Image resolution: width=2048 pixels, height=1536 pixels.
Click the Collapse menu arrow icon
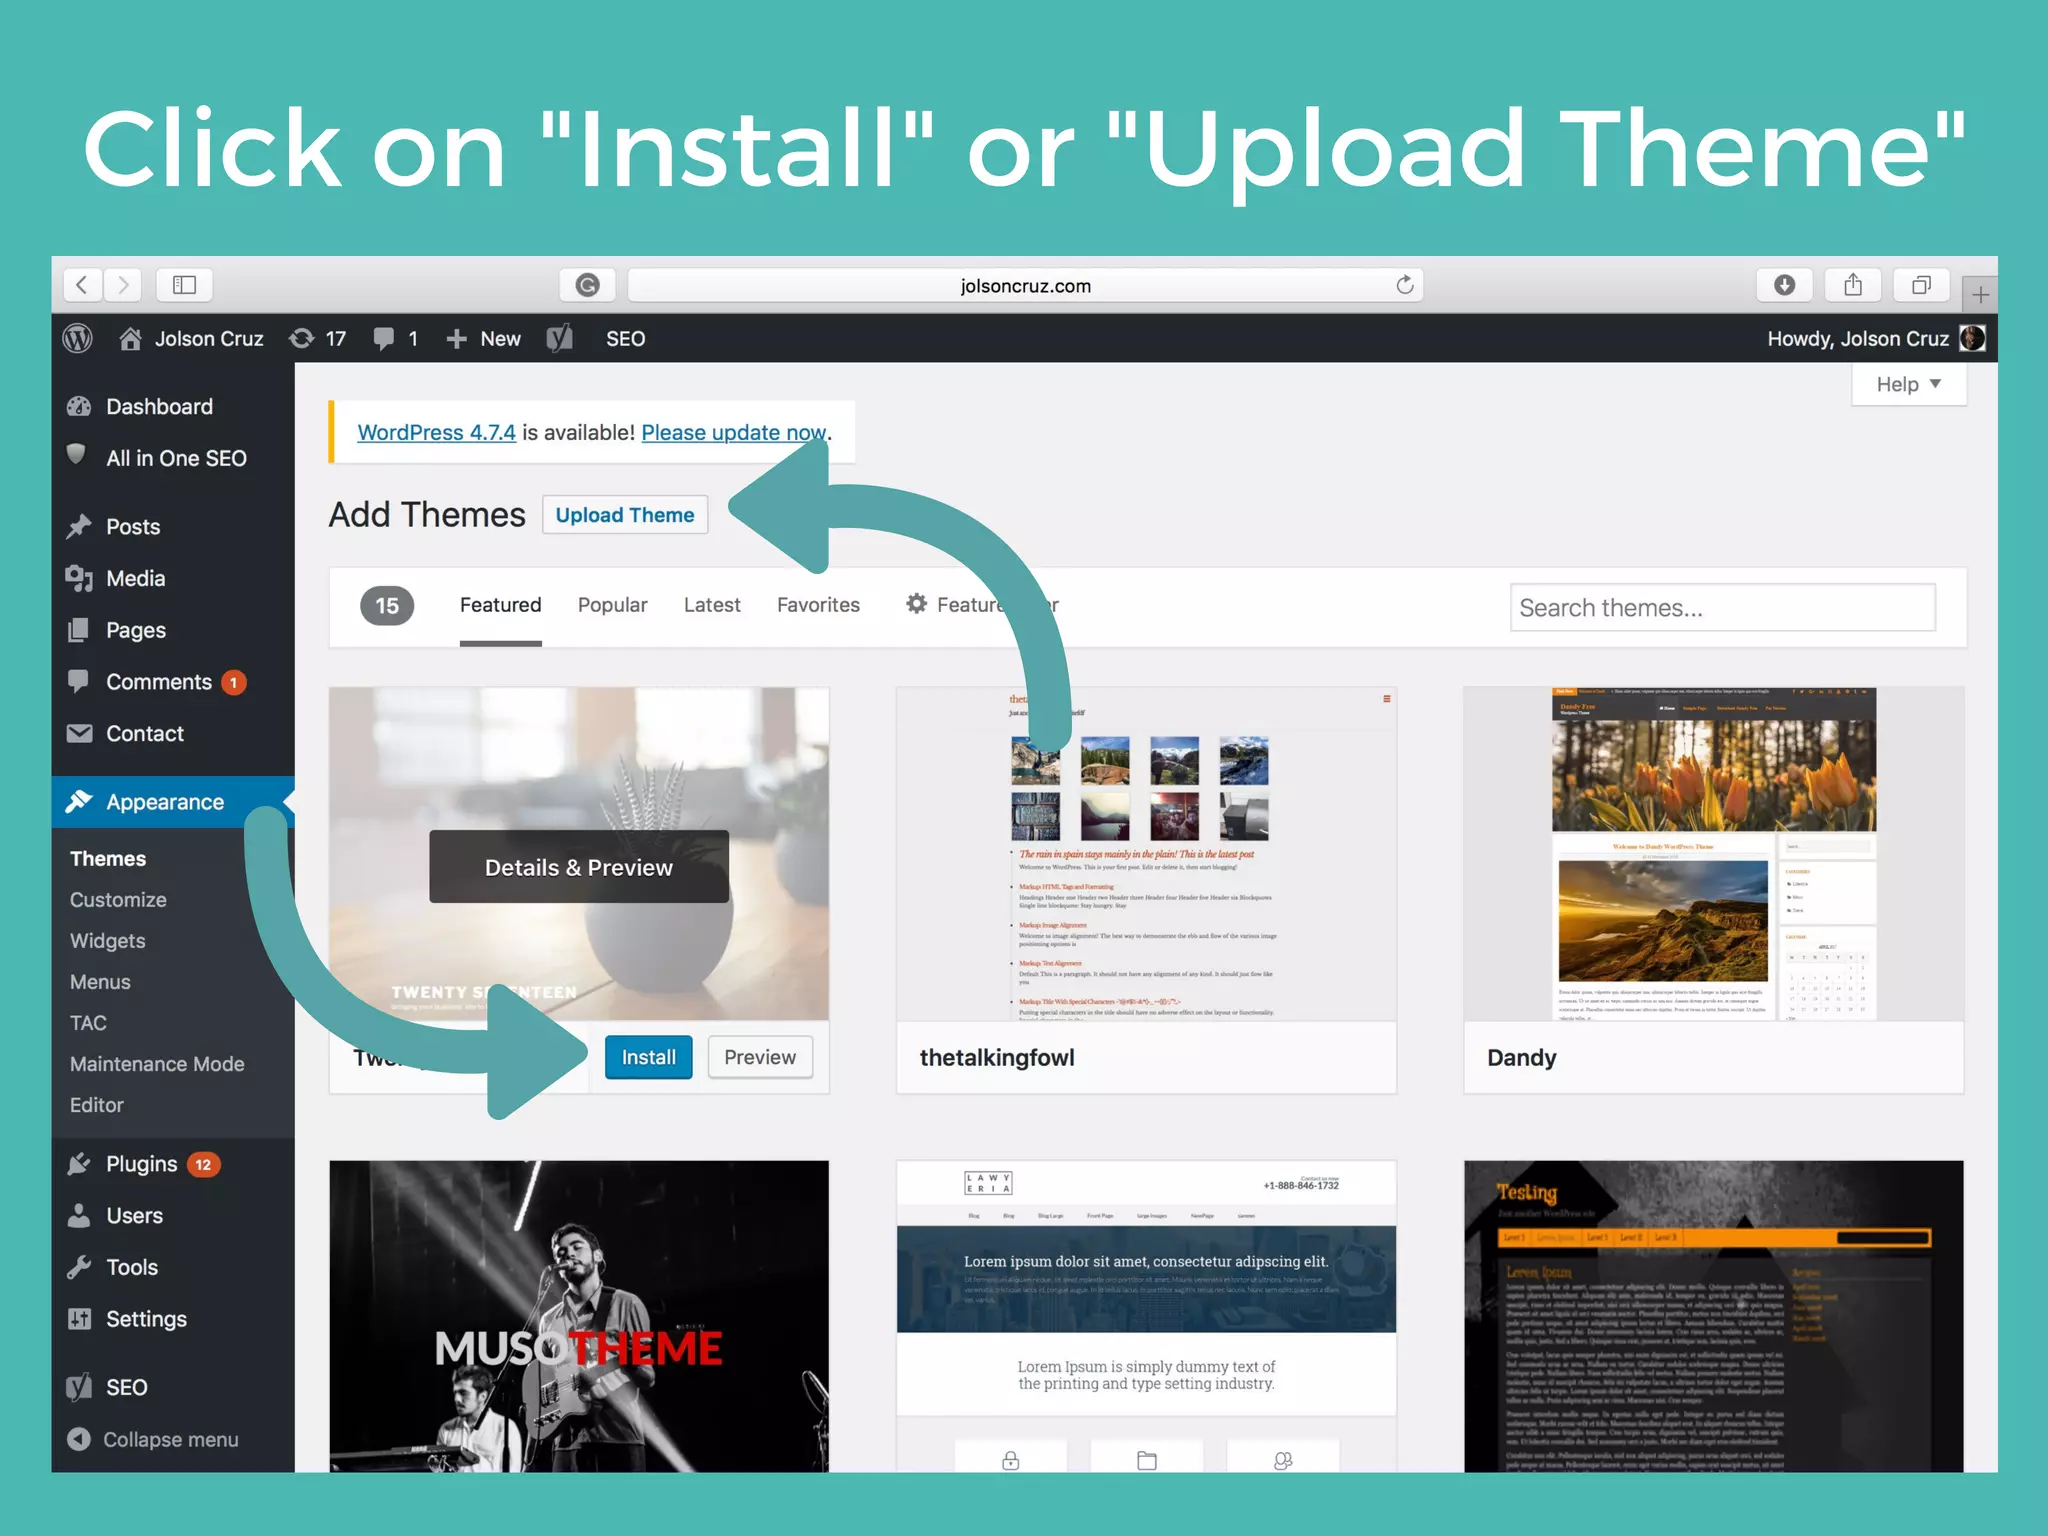(x=79, y=1439)
